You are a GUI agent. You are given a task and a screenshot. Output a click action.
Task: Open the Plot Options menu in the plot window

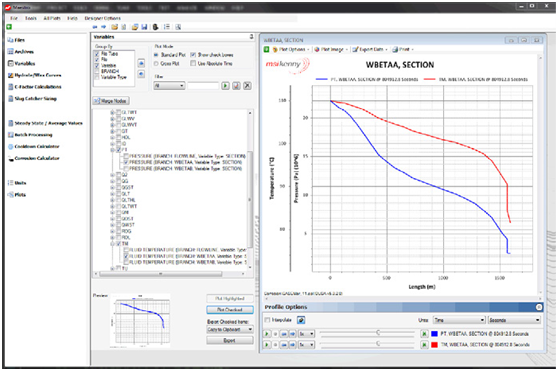tap(291, 49)
